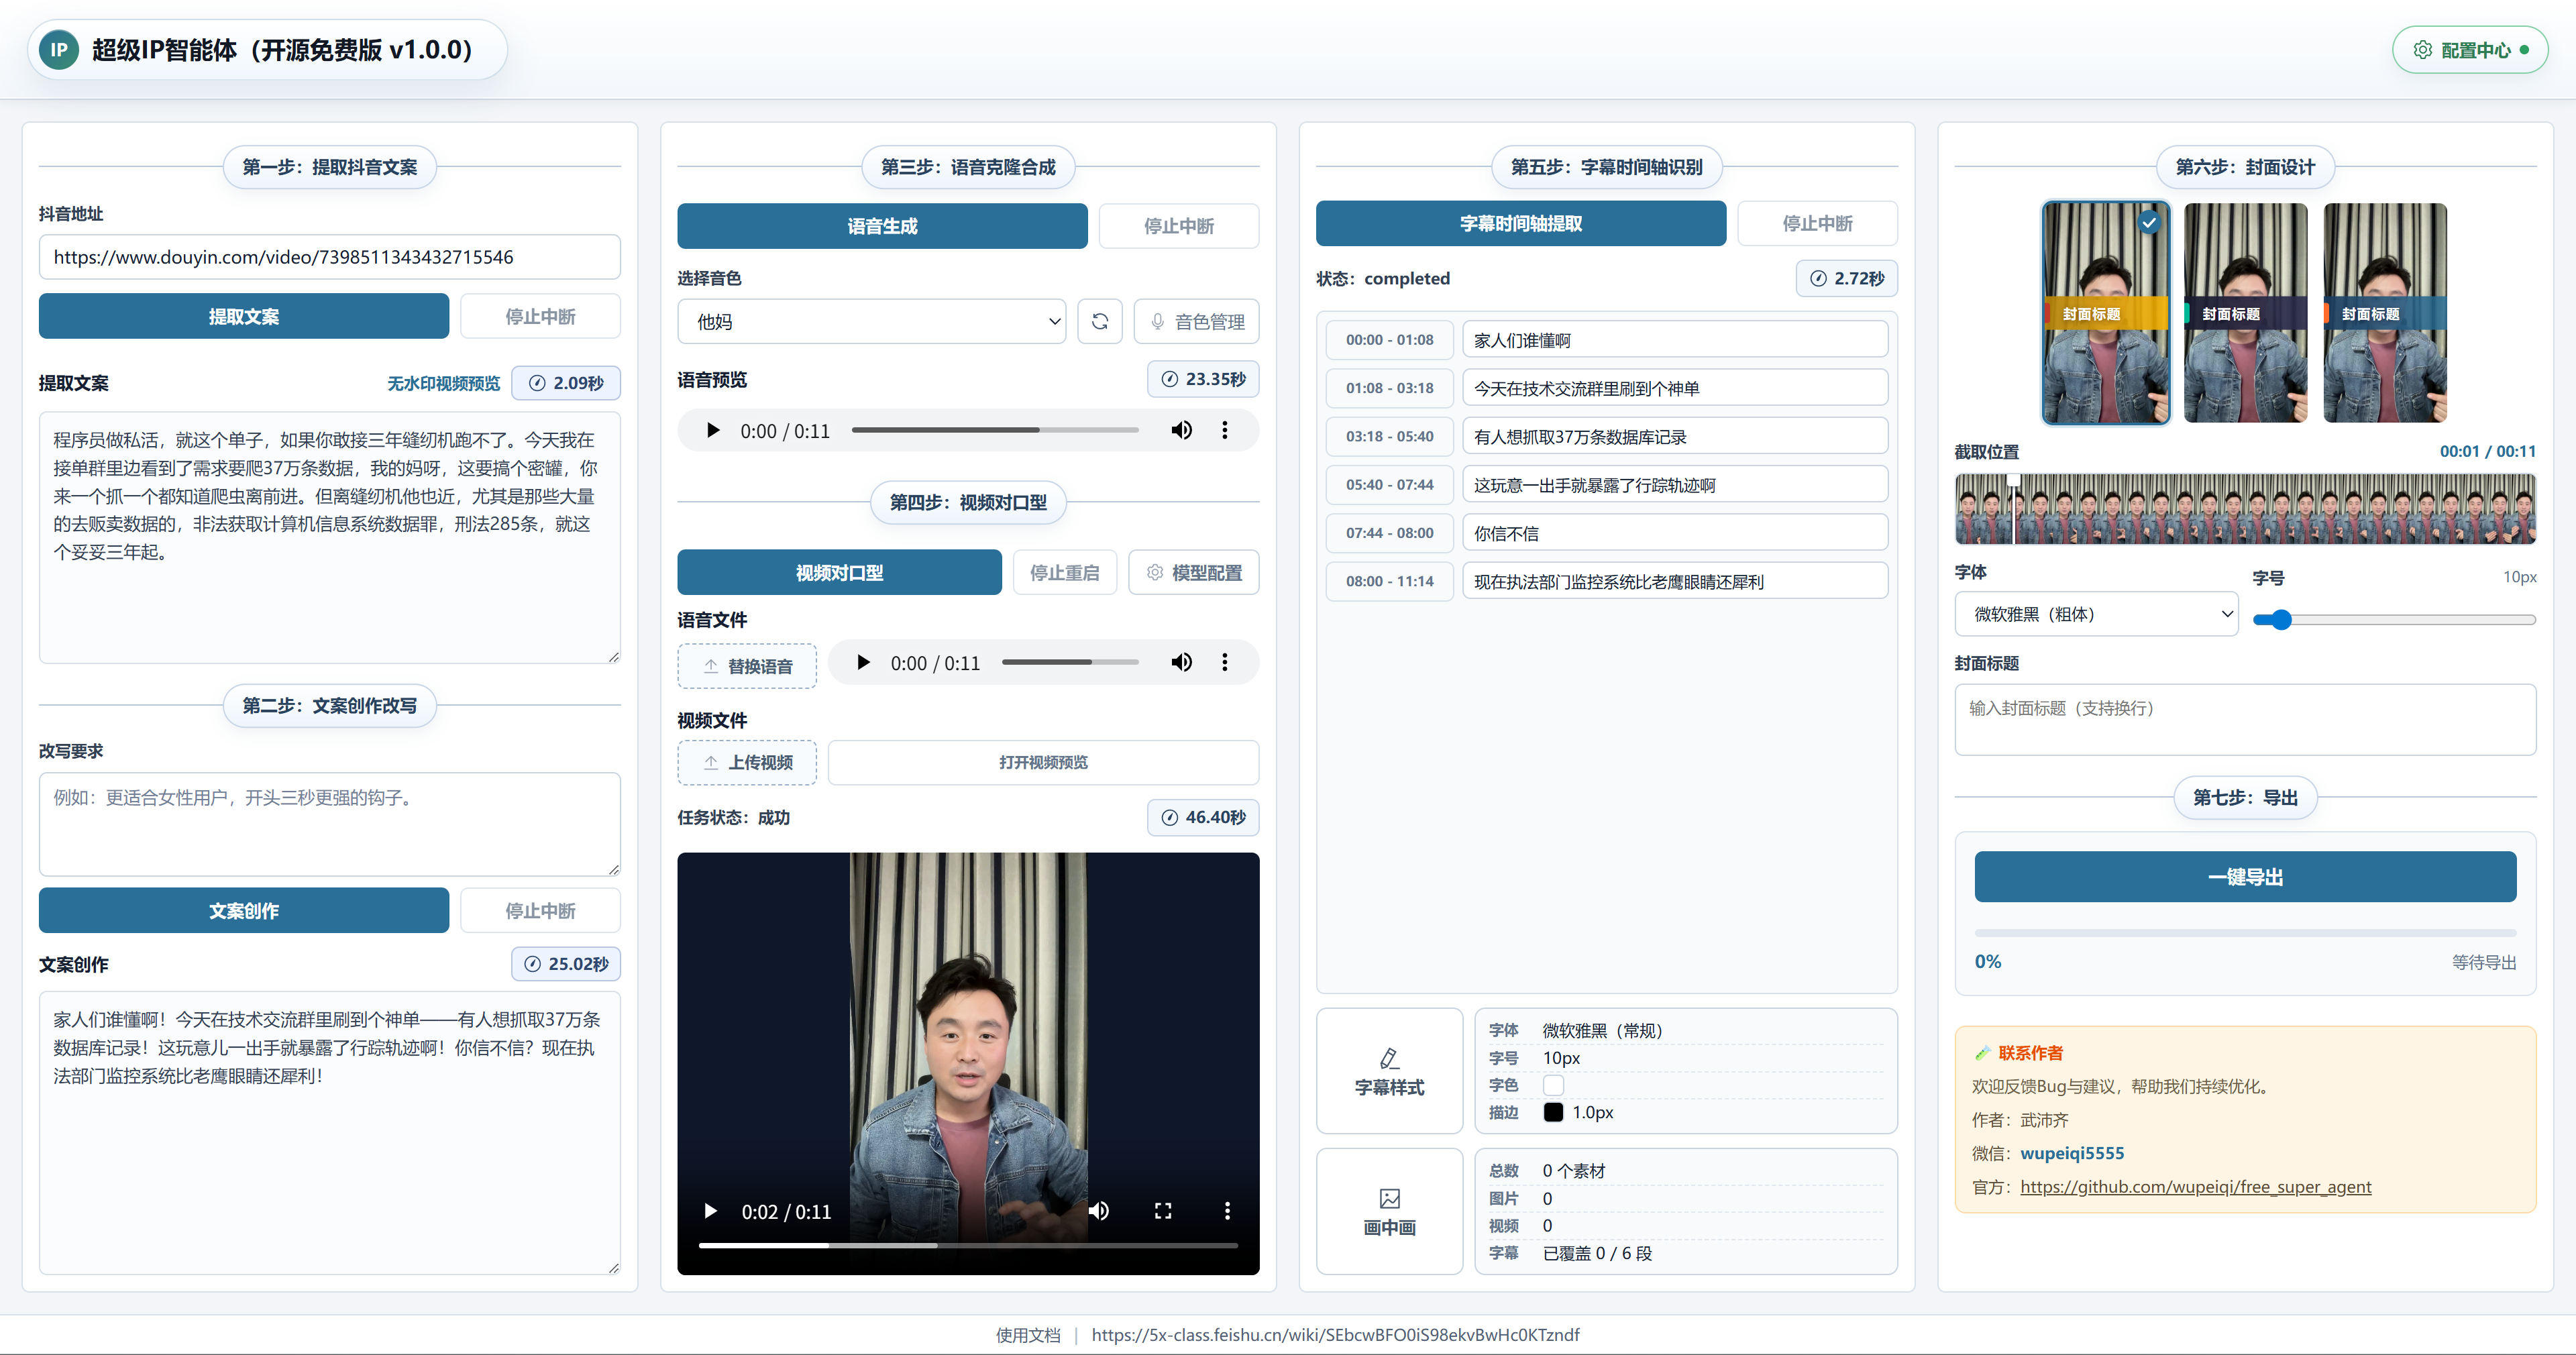2576x1355 pixels.
Task: Select the blue banner cover template
Action: pos(2385,313)
